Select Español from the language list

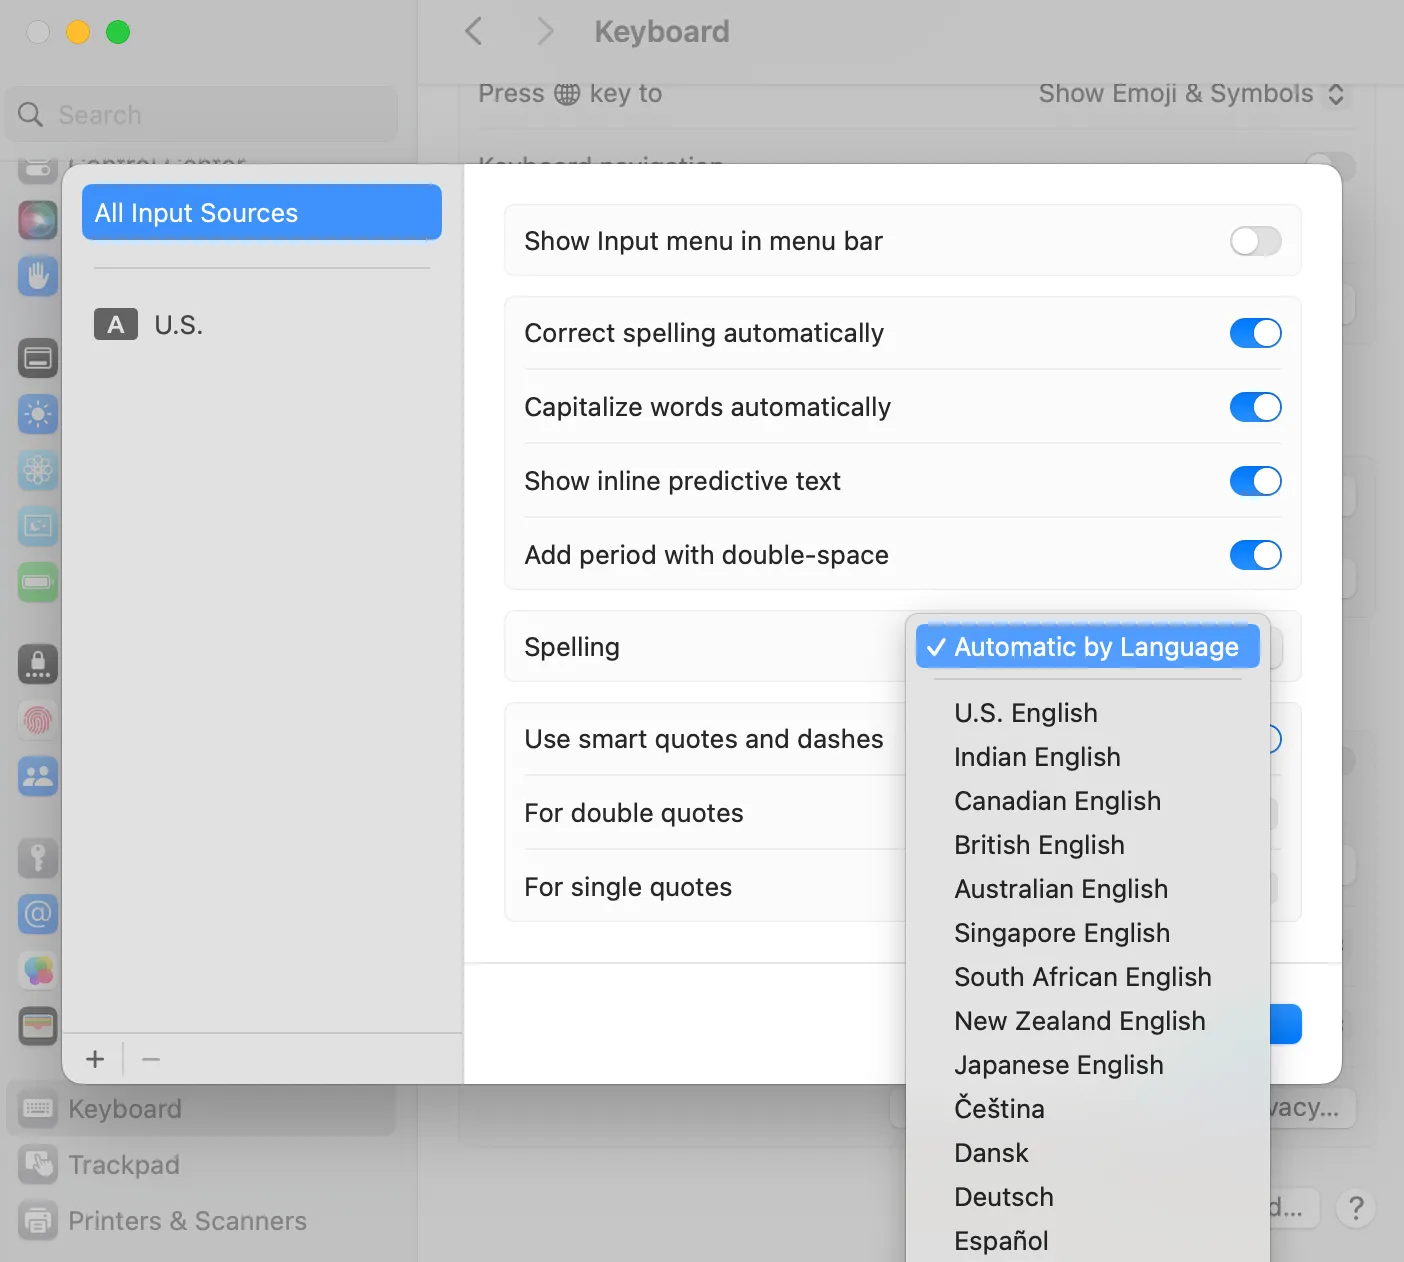1087,1241
